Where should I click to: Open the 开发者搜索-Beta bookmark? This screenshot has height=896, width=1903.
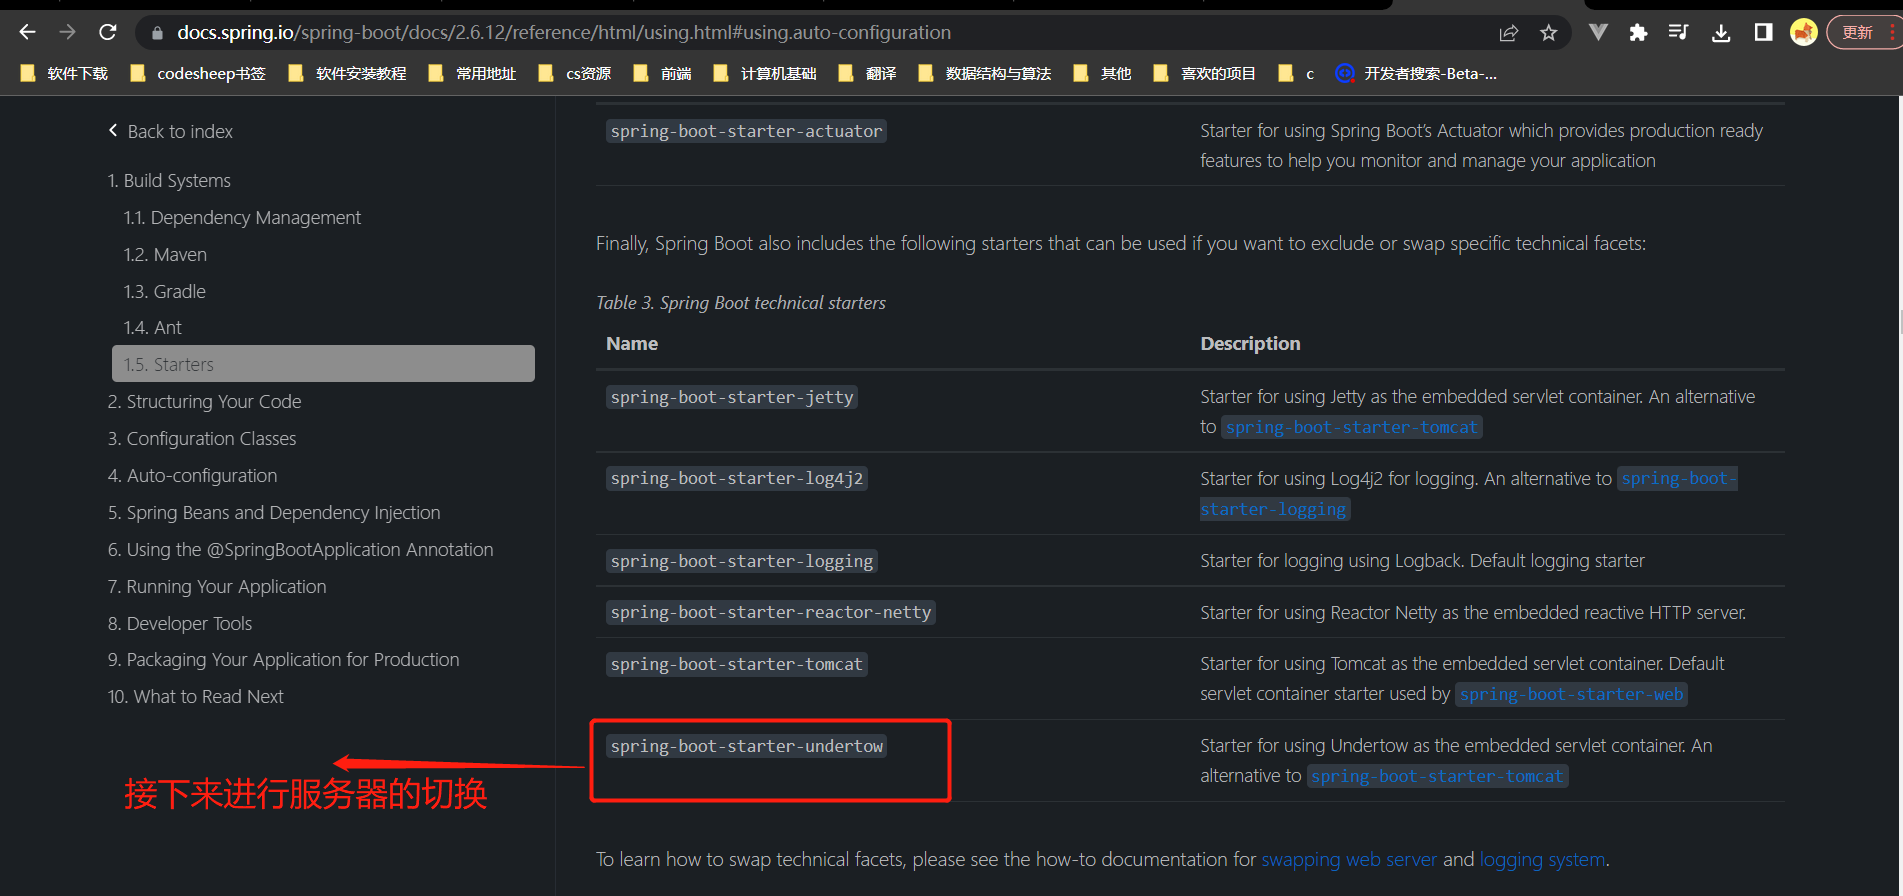1417,73
